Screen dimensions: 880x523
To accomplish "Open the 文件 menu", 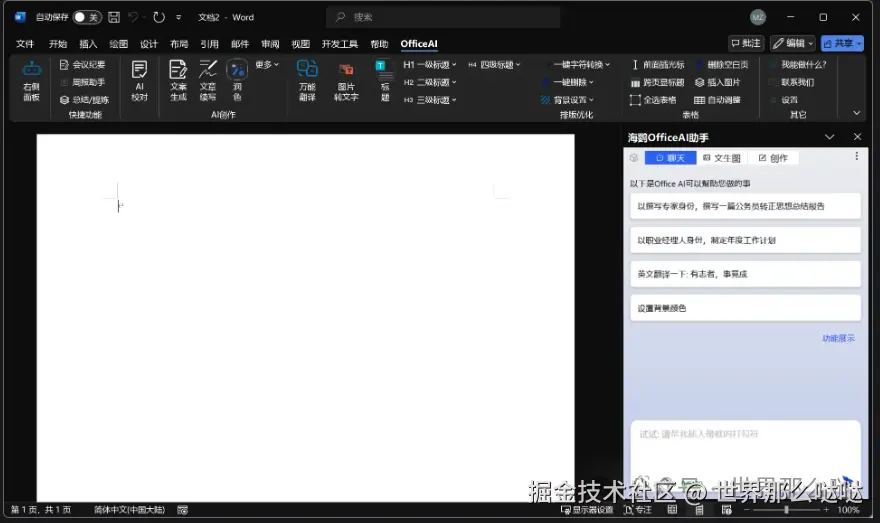I will [25, 44].
